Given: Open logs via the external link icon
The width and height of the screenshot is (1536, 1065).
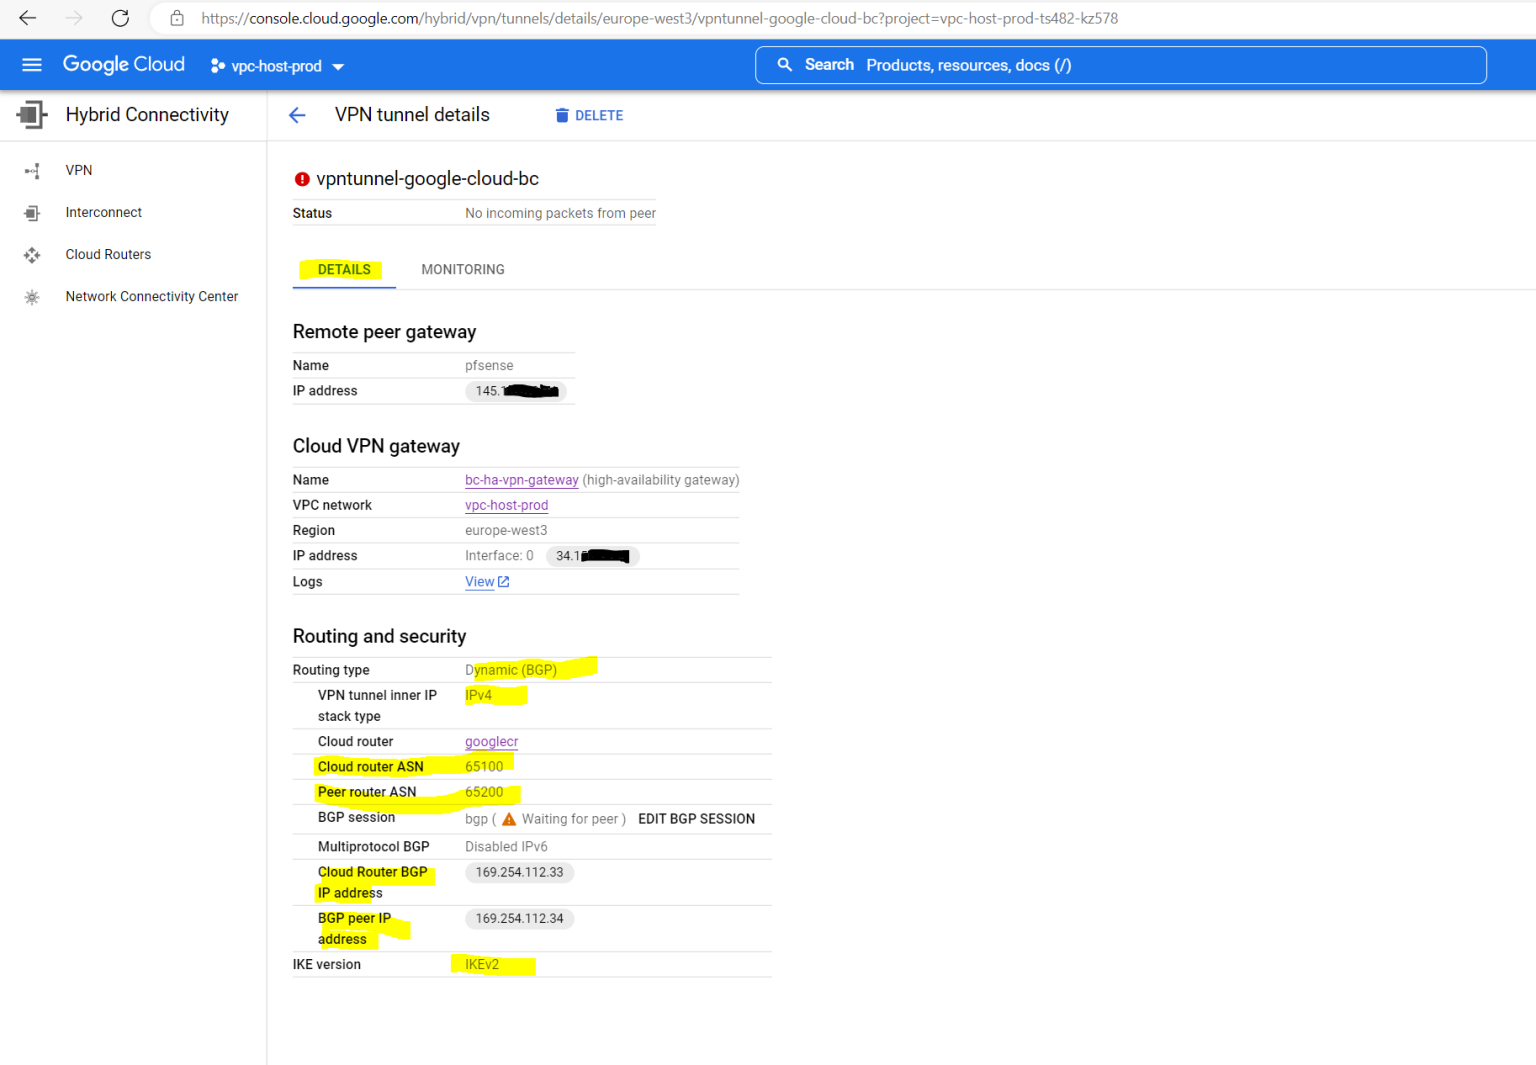Looking at the screenshot, I should point(503,581).
